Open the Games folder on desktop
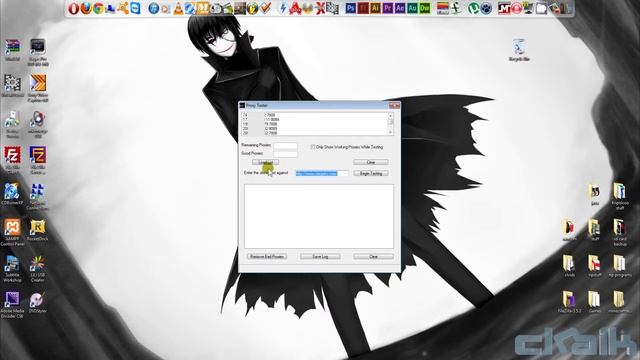This screenshot has height=360, width=640. click(x=595, y=302)
